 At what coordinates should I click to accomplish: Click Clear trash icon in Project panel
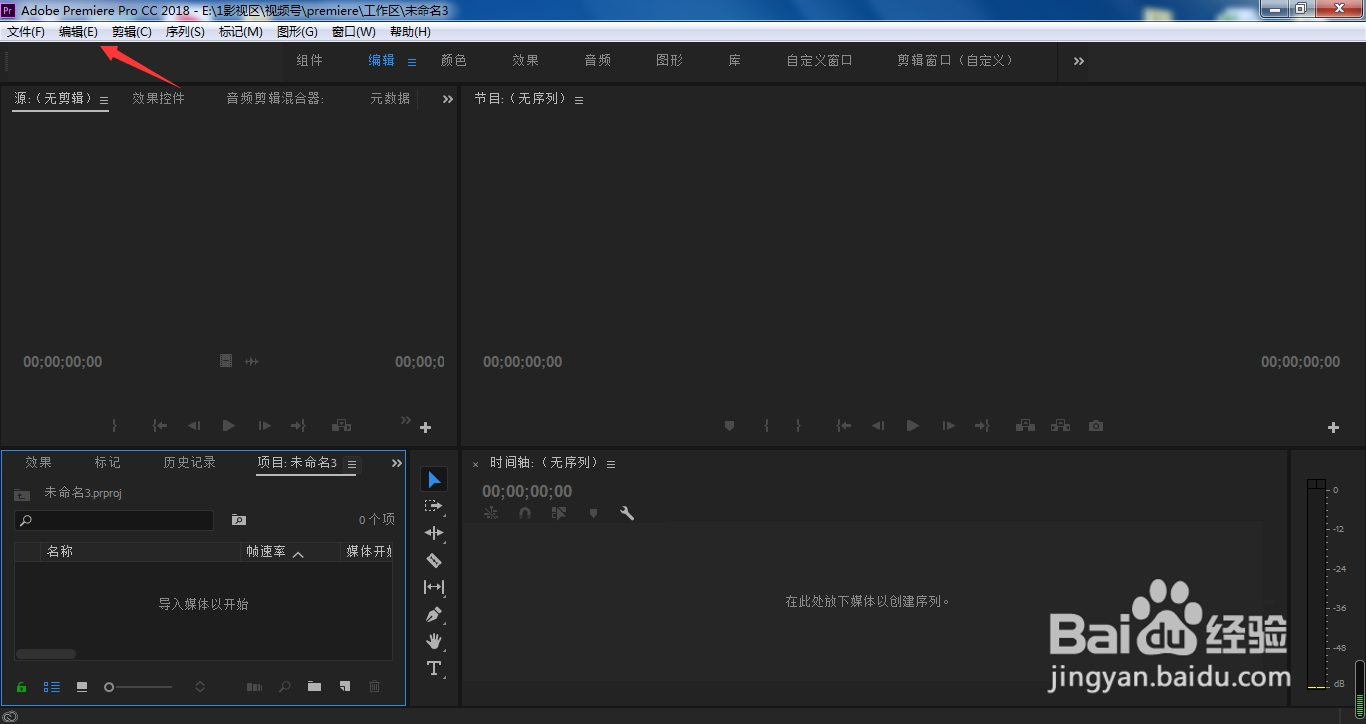tap(375, 687)
